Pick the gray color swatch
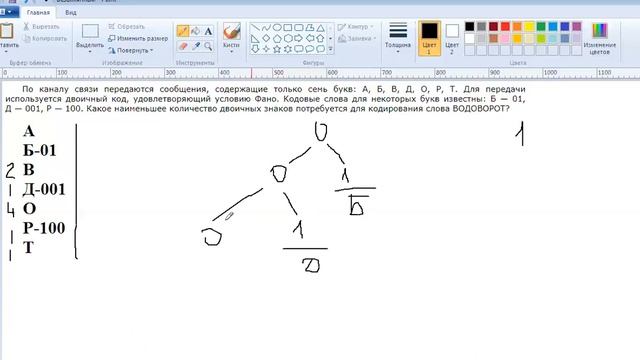Screen dimensions: 640x360 [482, 27]
